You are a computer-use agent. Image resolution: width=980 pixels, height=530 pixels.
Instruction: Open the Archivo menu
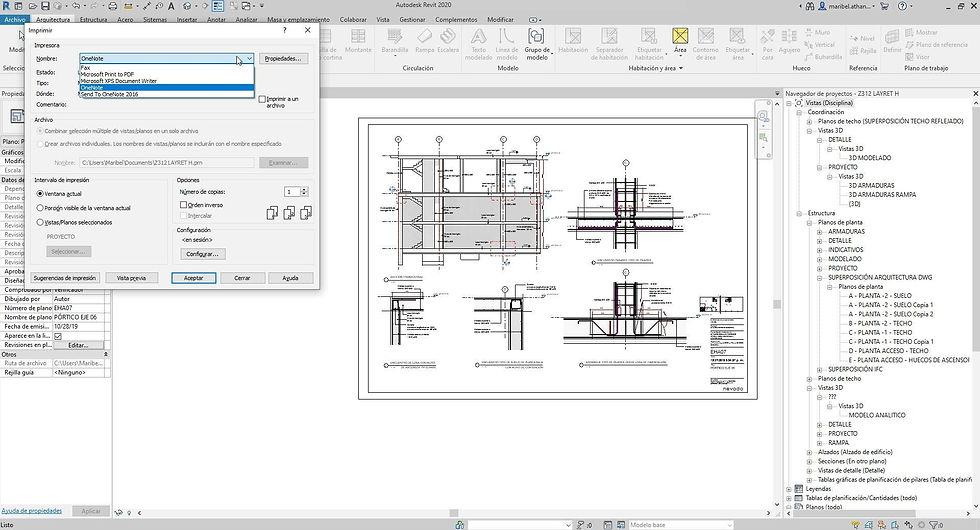pos(15,19)
